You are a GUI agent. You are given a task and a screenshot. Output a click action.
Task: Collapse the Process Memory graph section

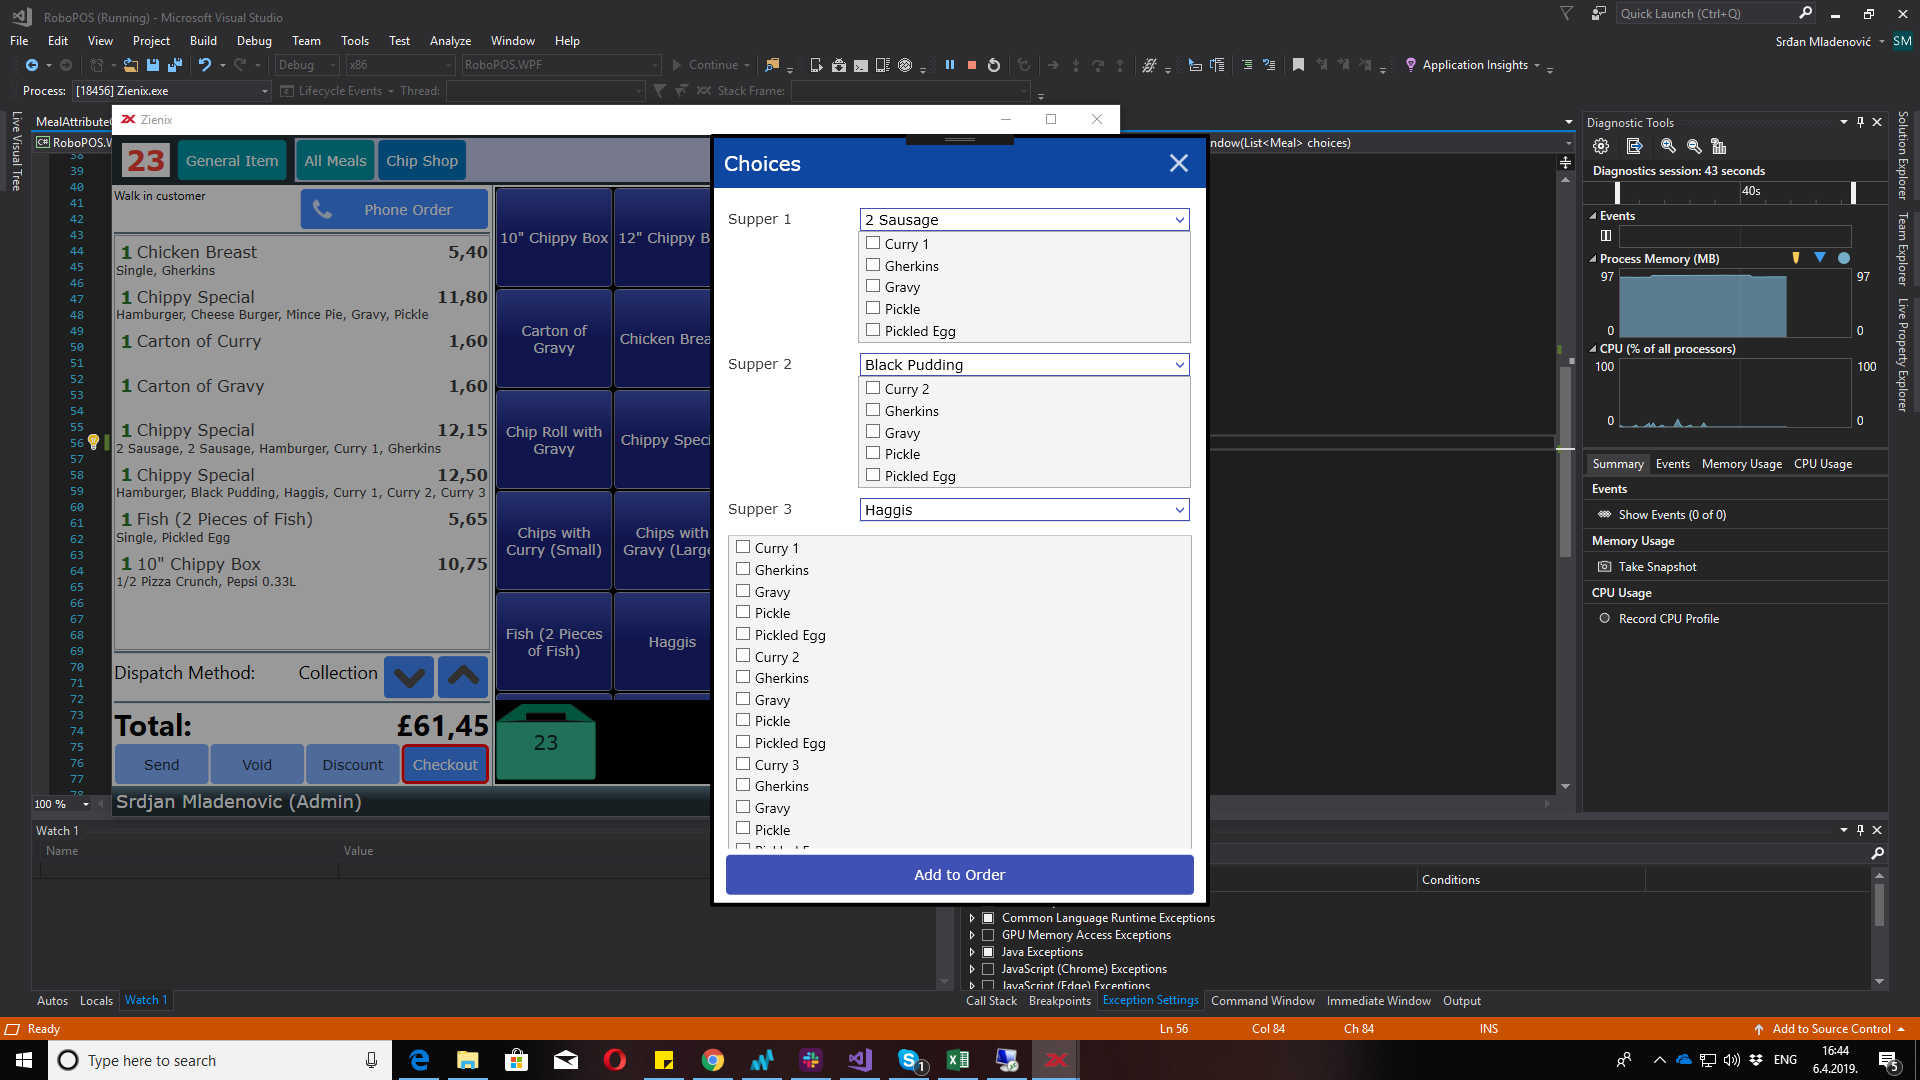click(1593, 259)
